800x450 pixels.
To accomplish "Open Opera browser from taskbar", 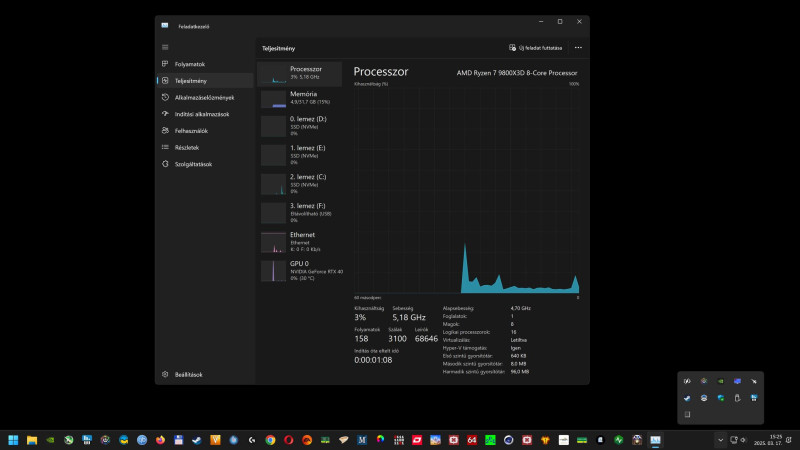I will (x=289, y=440).
